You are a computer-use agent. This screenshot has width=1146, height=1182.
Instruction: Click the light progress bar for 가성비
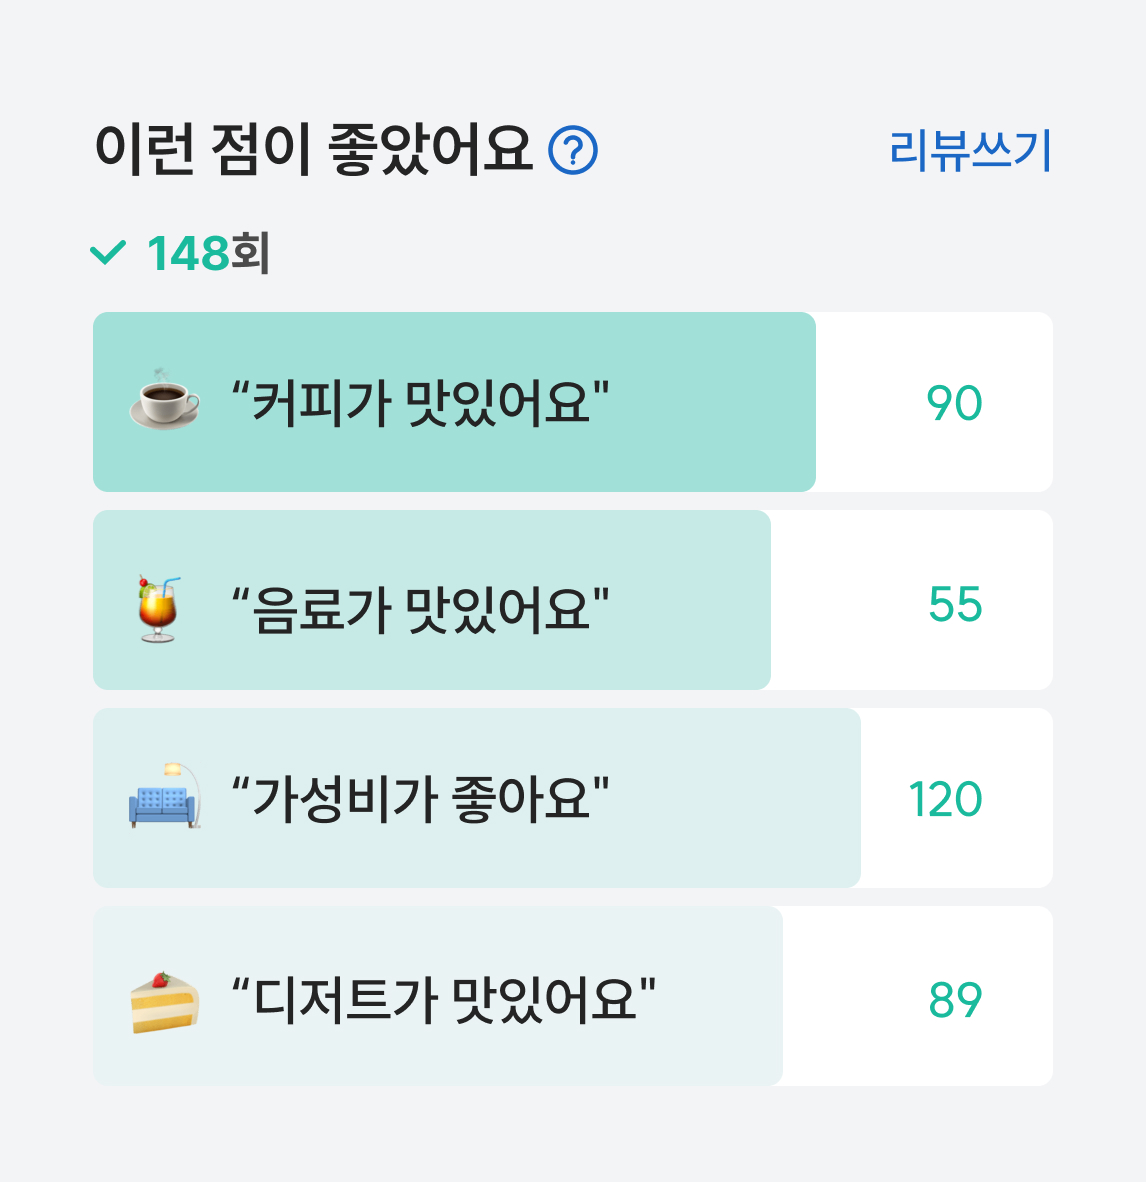(x=476, y=798)
